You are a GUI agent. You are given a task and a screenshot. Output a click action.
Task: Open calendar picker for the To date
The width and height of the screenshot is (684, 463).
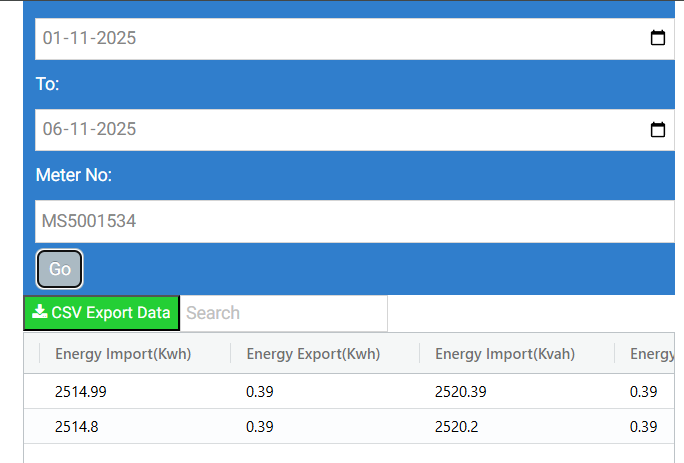(658, 130)
